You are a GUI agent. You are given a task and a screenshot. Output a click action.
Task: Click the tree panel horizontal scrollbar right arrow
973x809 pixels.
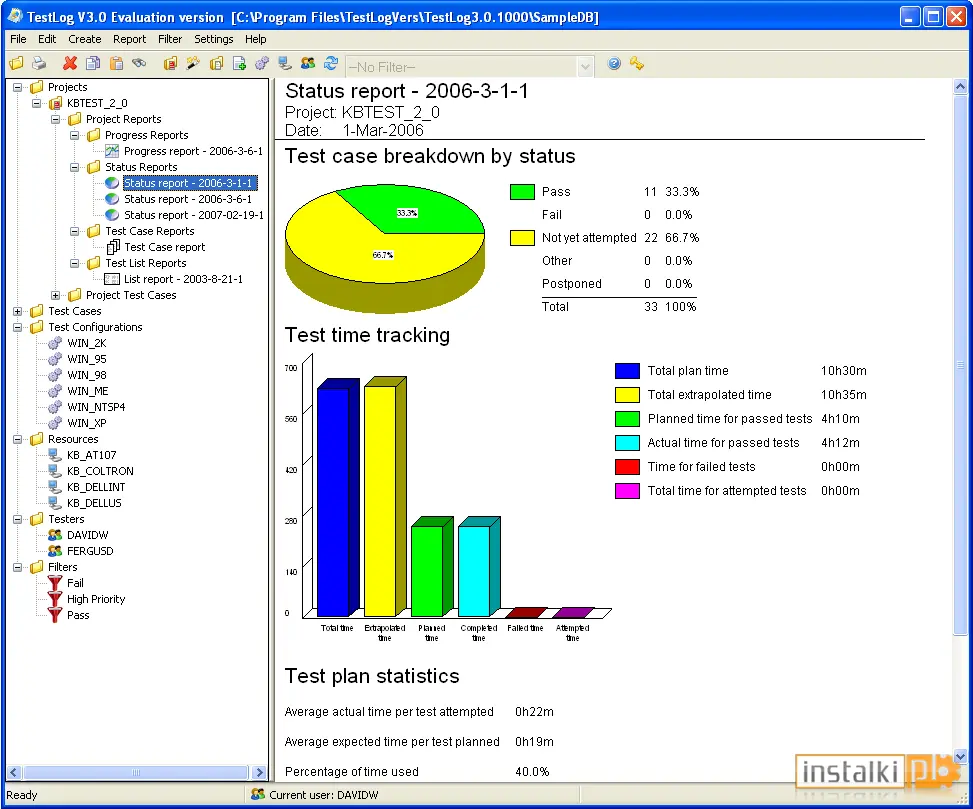click(x=260, y=772)
